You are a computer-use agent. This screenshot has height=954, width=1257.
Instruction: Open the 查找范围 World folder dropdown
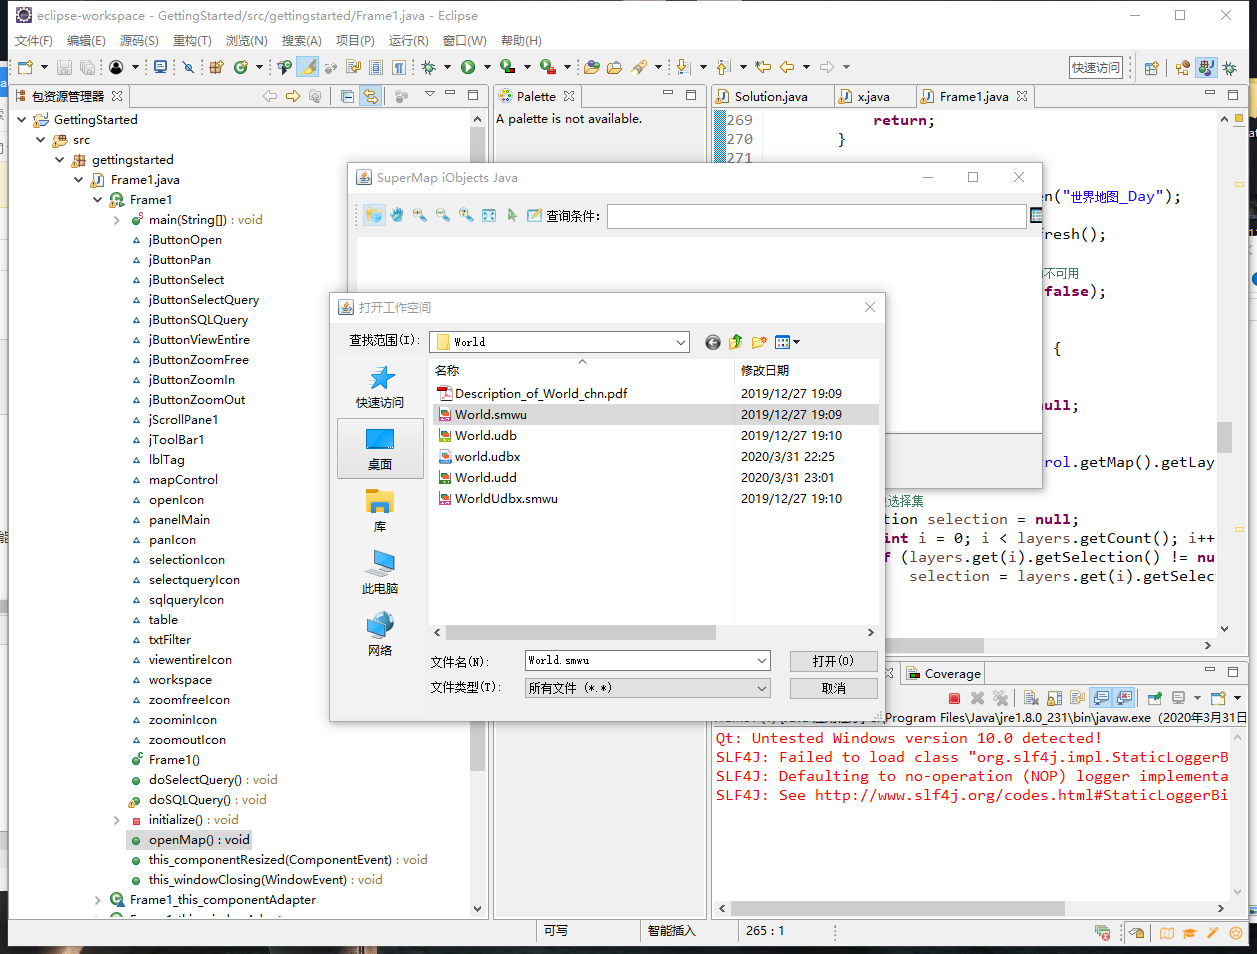coord(681,342)
